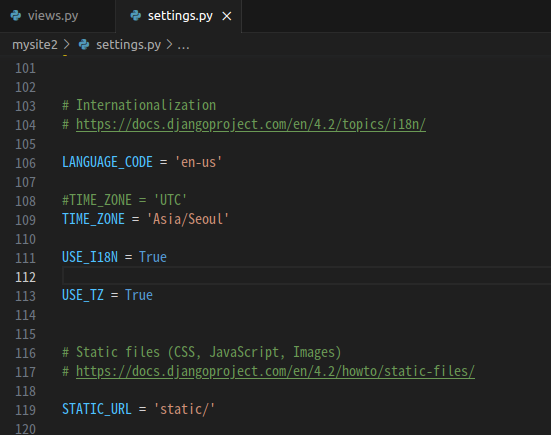
Task: Expand the breadcrumb ellipsis symbols list
Action: click(183, 45)
